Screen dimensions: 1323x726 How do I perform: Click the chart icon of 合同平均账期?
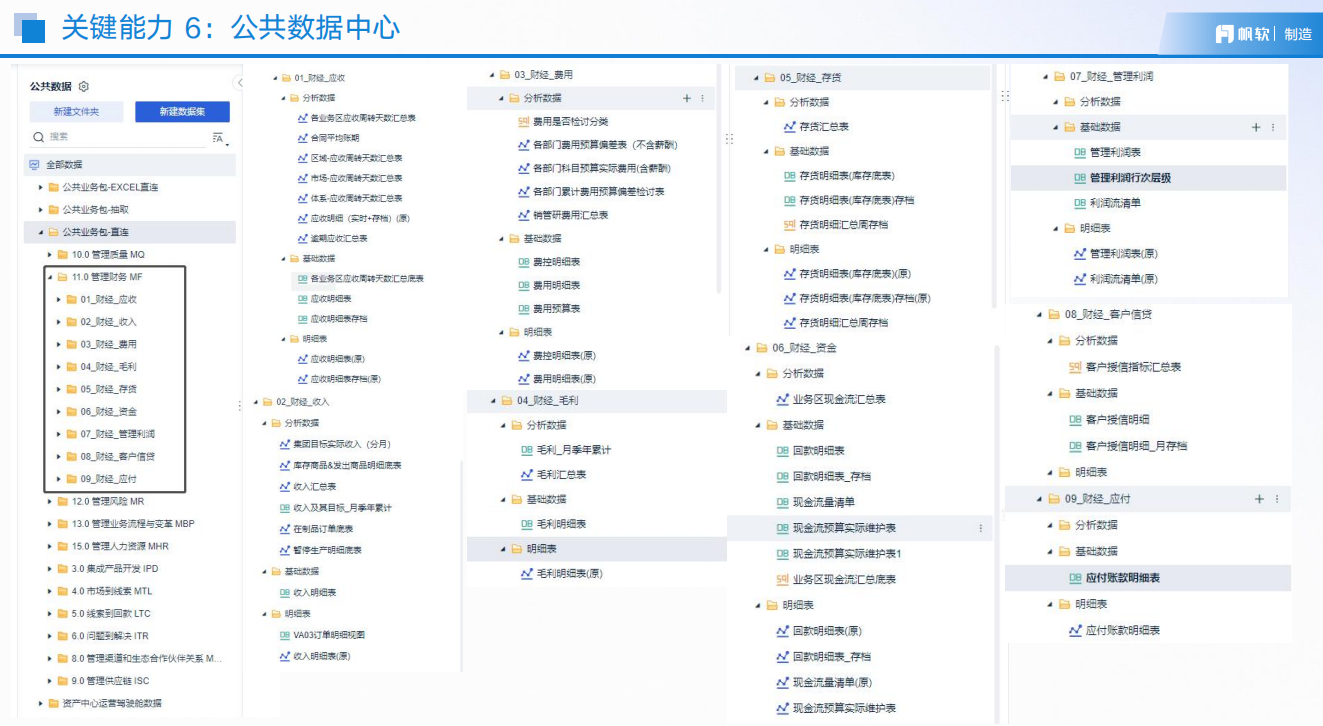[x=303, y=138]
